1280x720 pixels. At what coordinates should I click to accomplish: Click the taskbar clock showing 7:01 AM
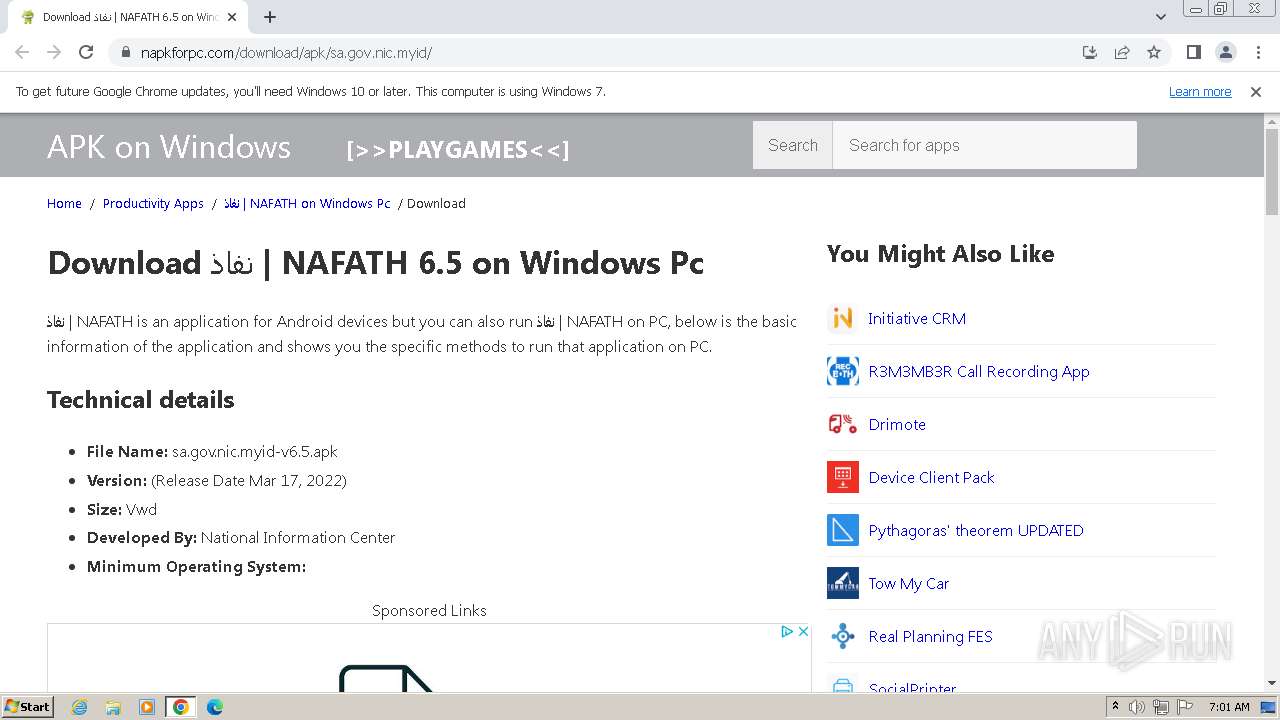1229,707
